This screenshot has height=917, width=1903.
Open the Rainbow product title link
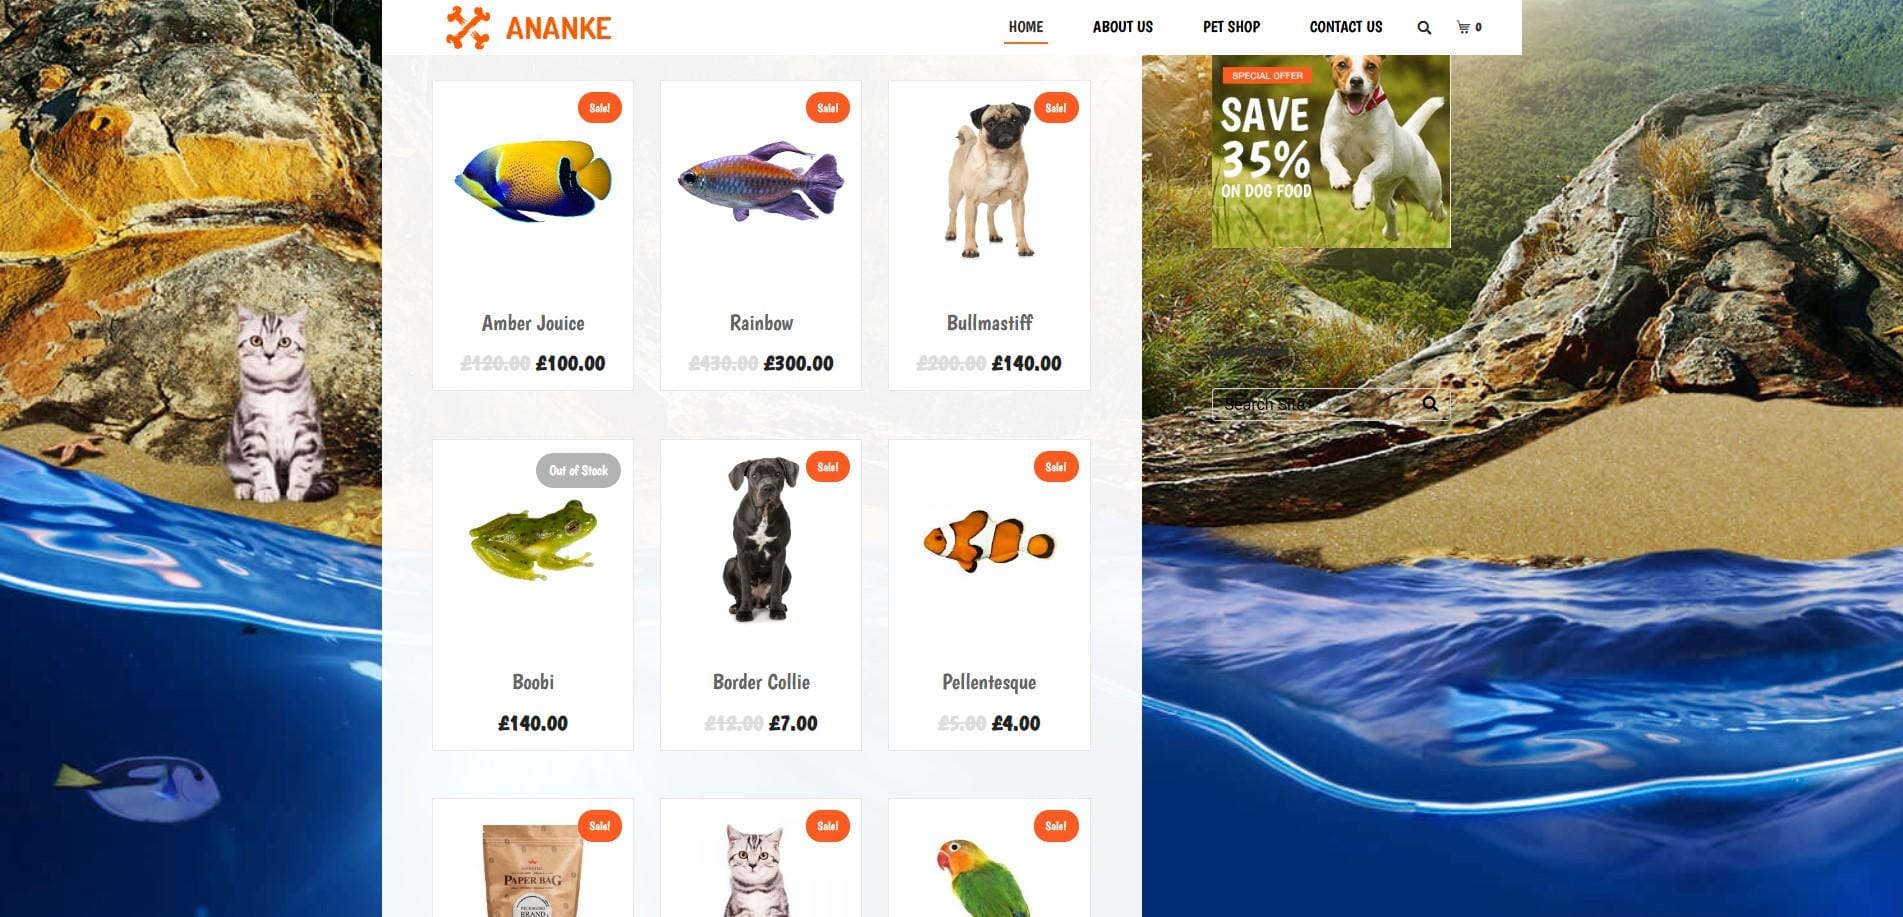point(761,323)
